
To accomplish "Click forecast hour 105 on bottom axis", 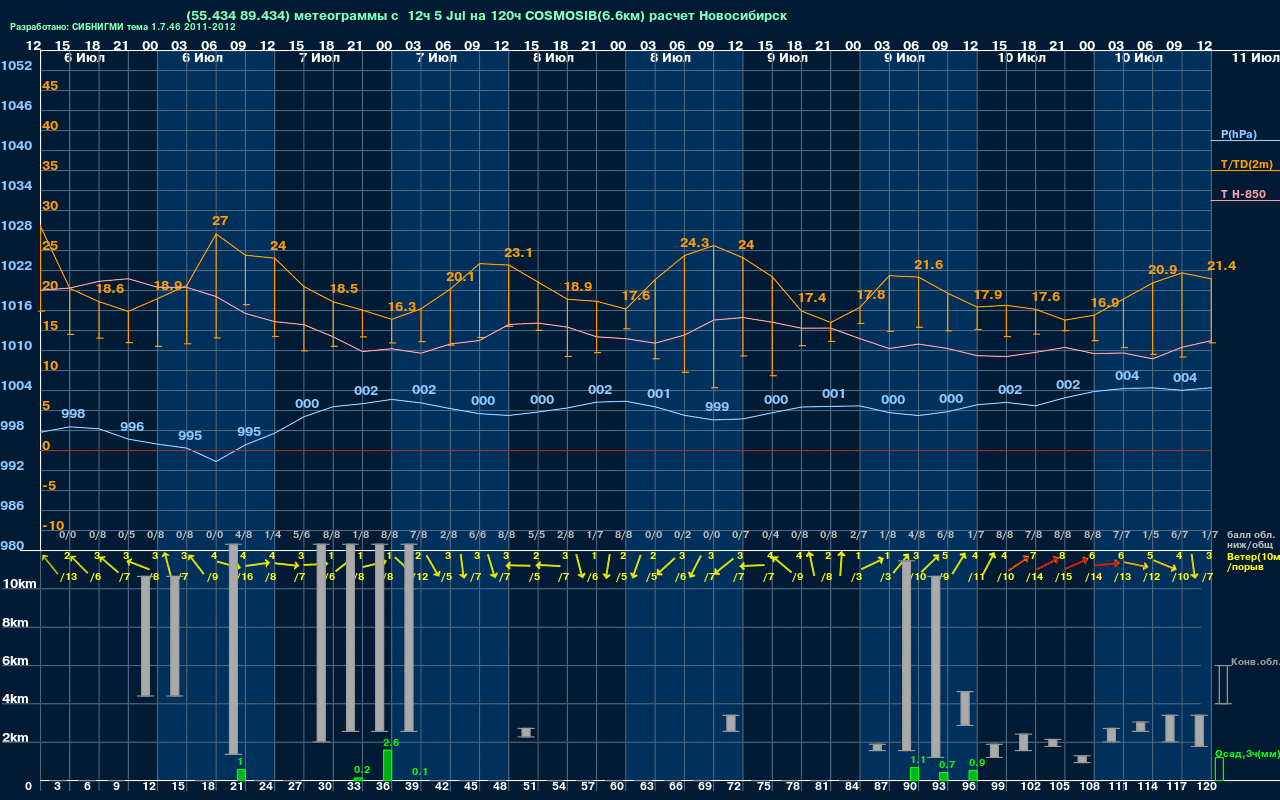I will pos(1060,787).
